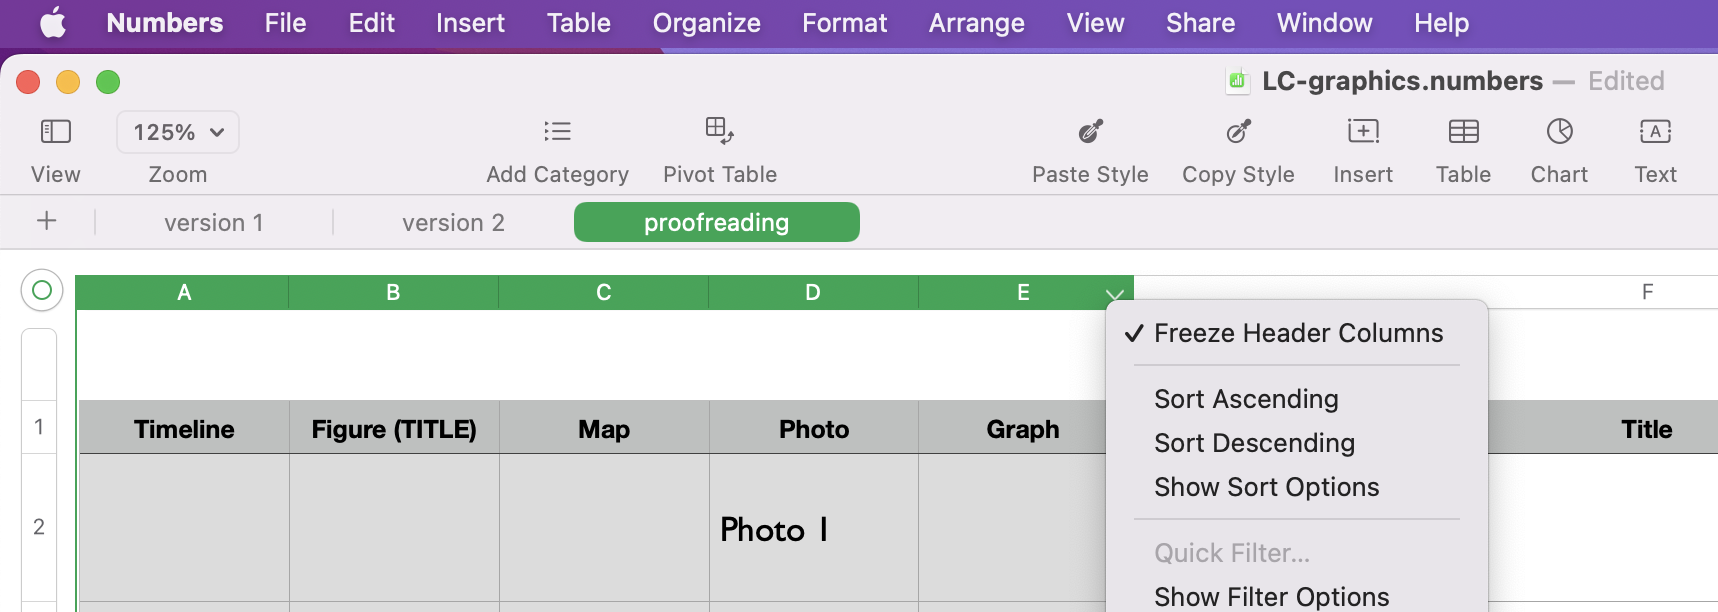
Task: Click the Paste Style brush icon
Action: click(x=1090, y=132)
